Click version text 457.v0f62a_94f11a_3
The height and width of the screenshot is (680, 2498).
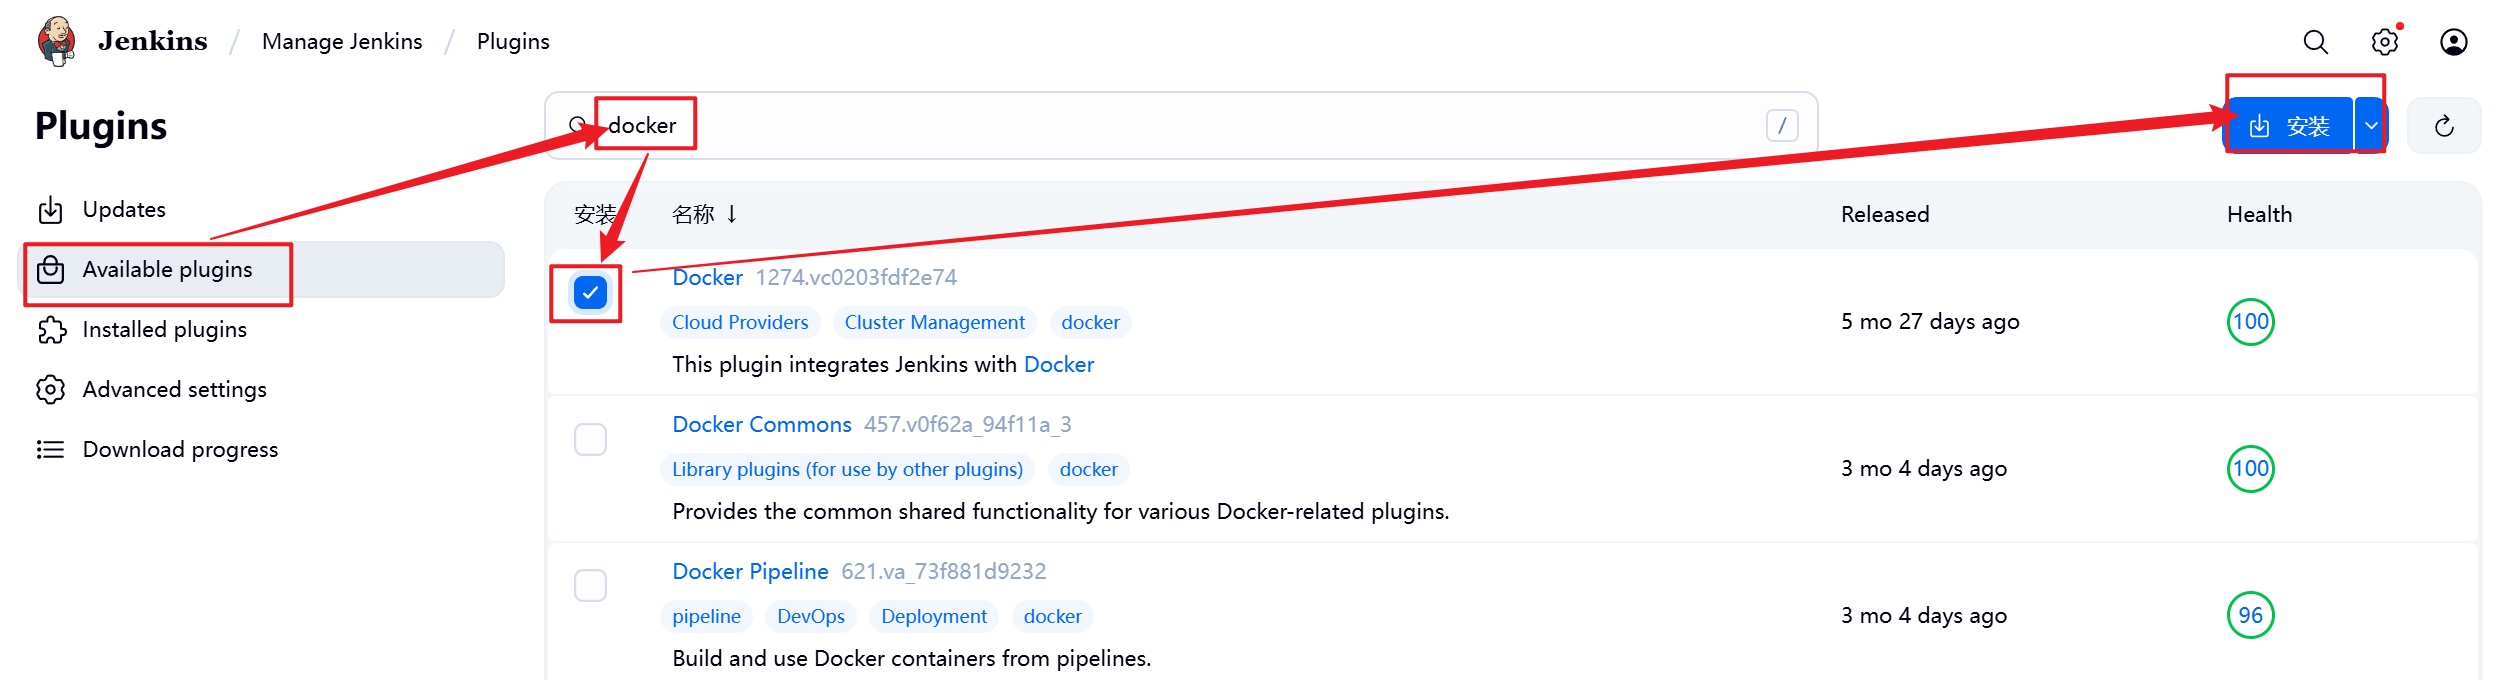click(x=968, y=424)
